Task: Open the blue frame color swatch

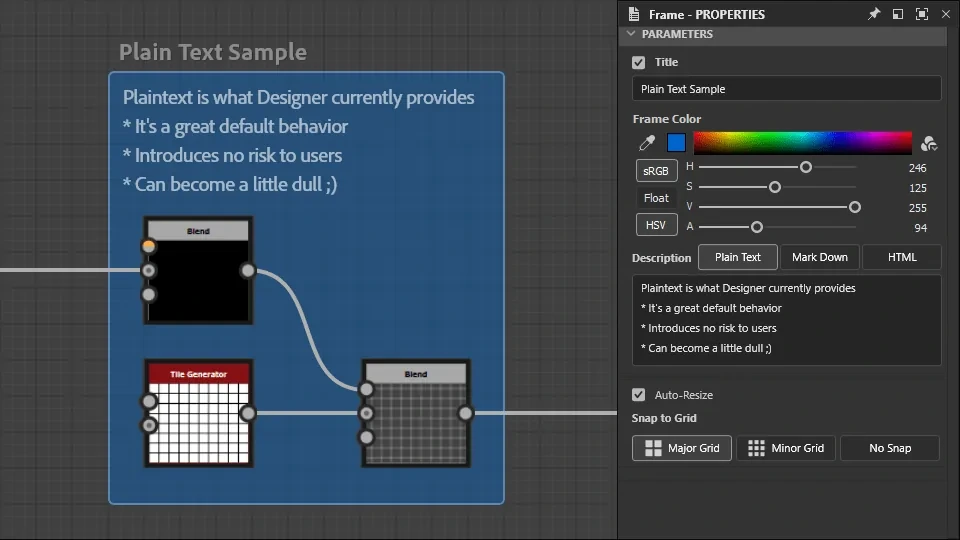Action: tap(676, 143)
